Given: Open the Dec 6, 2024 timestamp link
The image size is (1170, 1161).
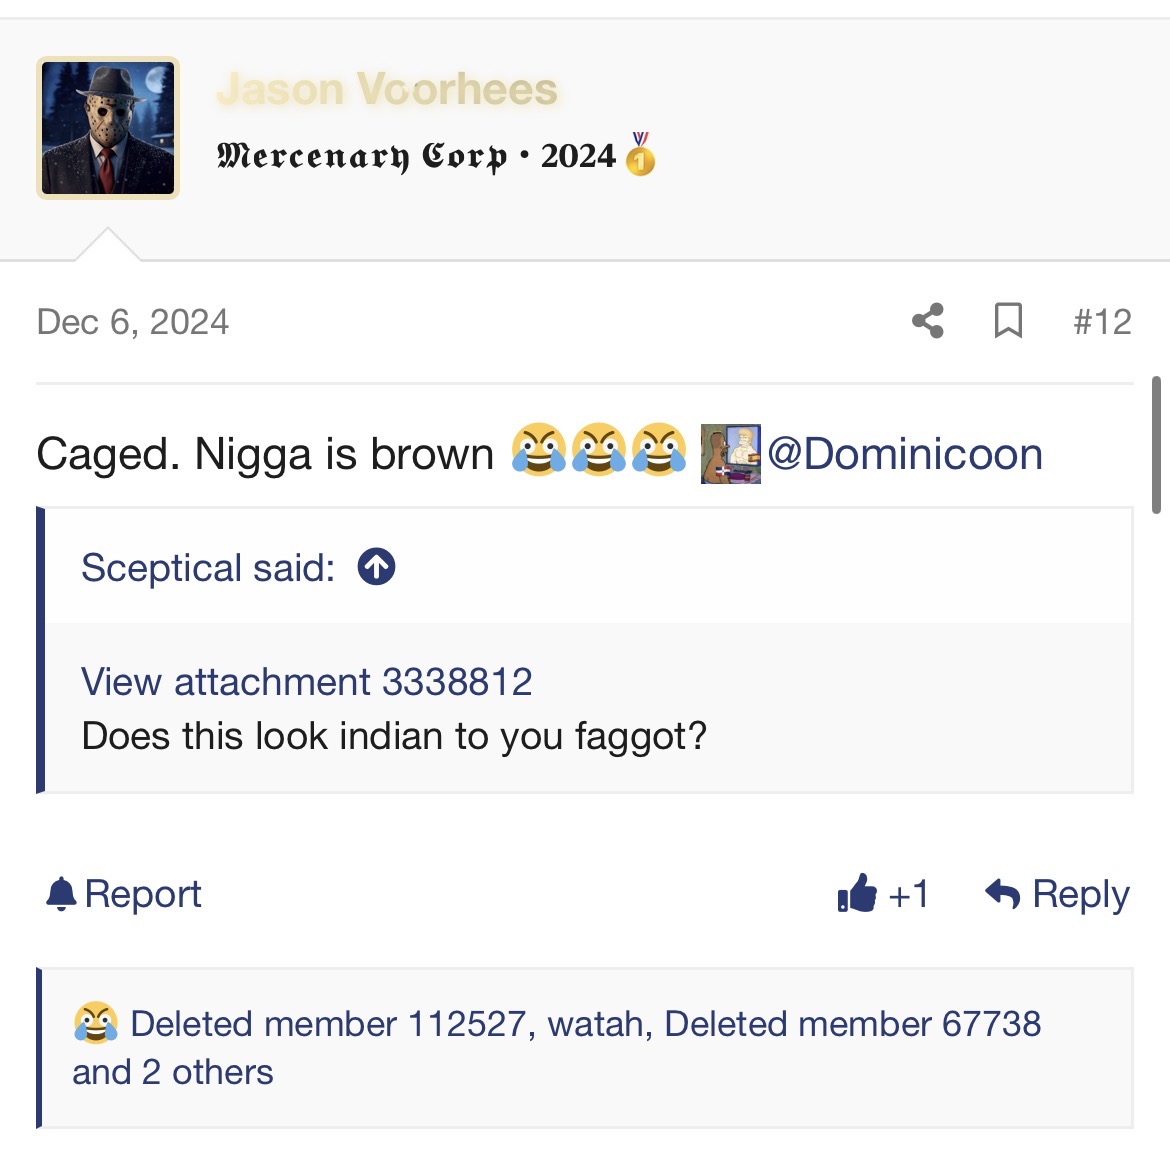Looking at the screenshot, I should coord(133,322).
